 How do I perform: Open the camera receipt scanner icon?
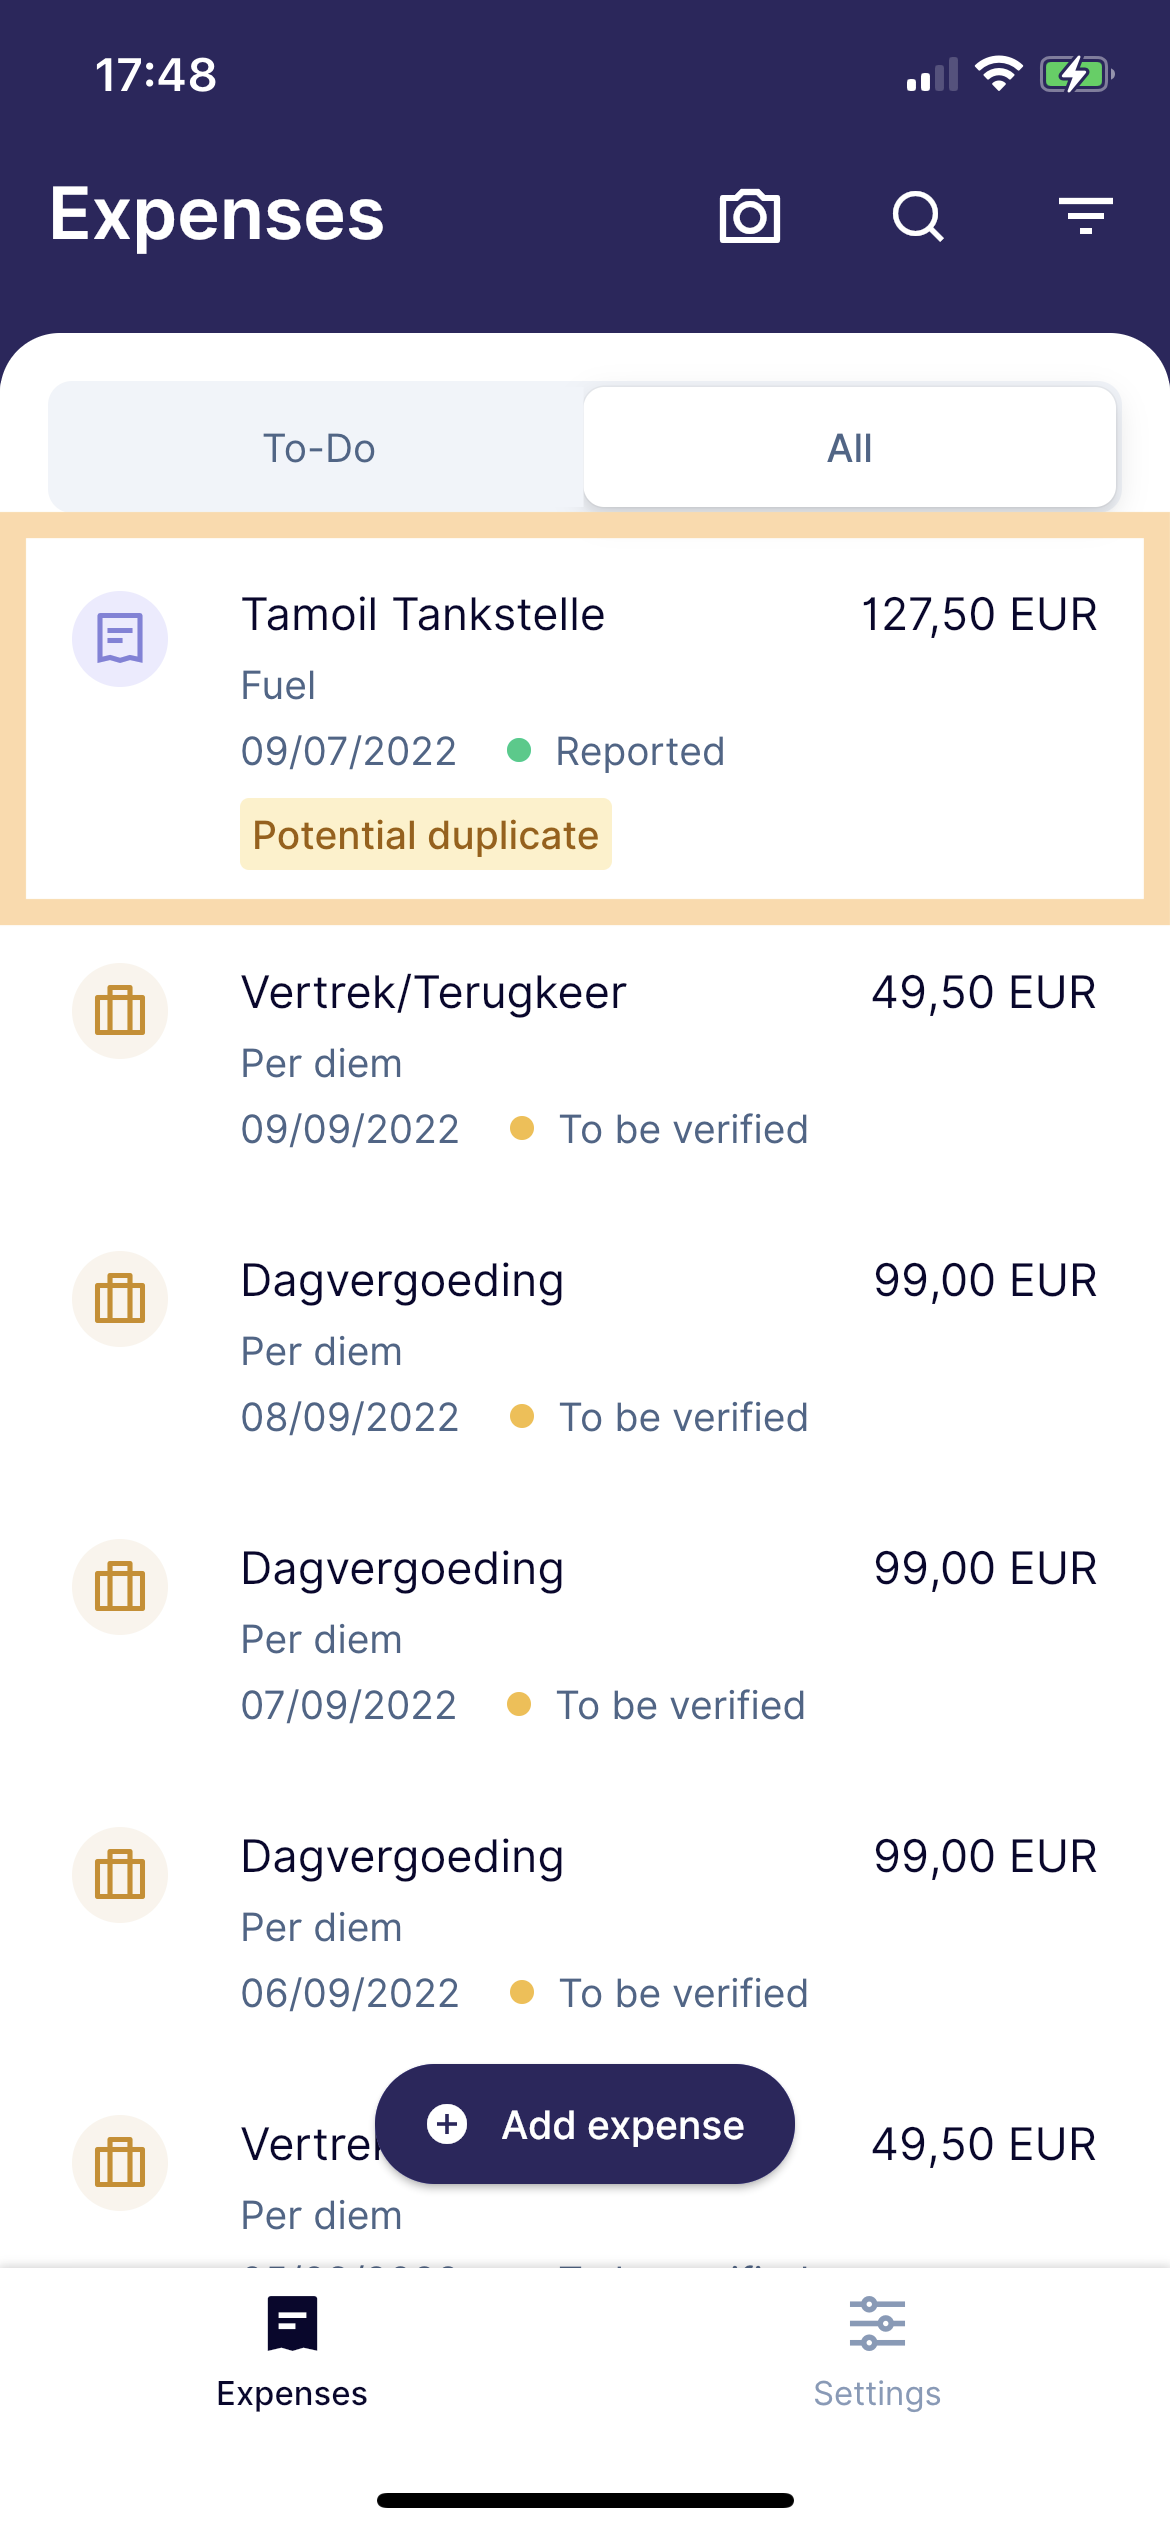pos(749,215)
